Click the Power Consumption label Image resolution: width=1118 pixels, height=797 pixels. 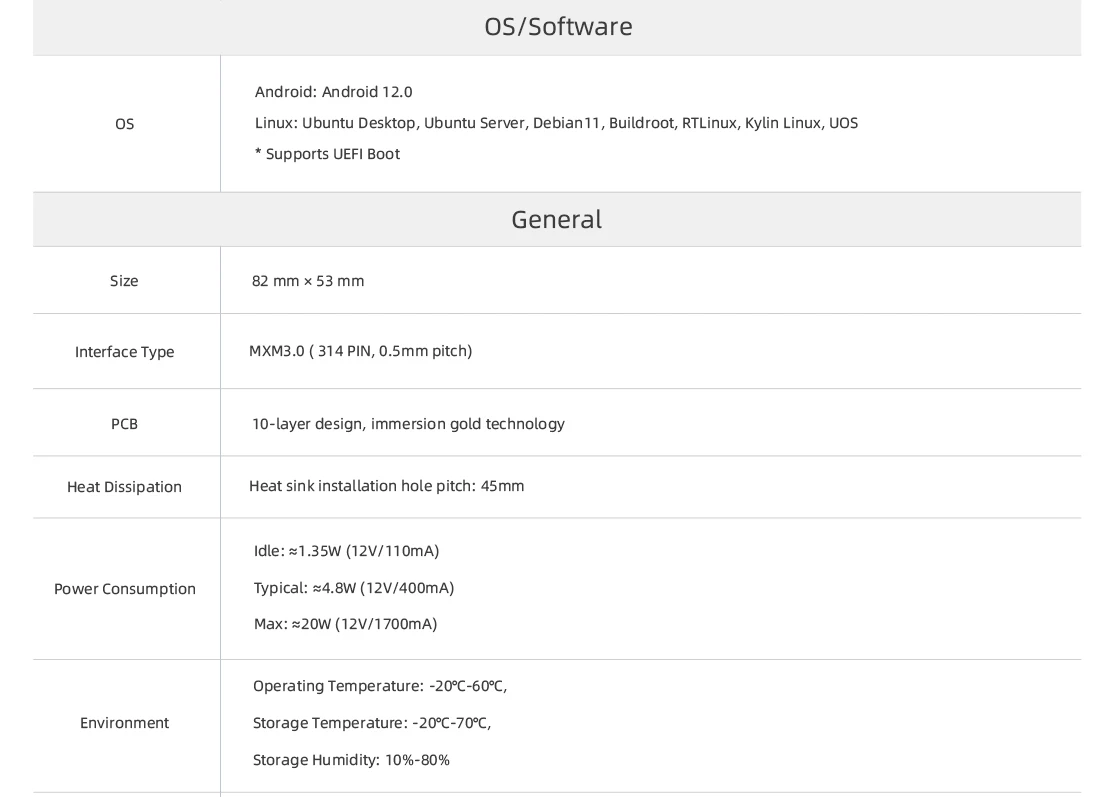(x=125, y=589)
